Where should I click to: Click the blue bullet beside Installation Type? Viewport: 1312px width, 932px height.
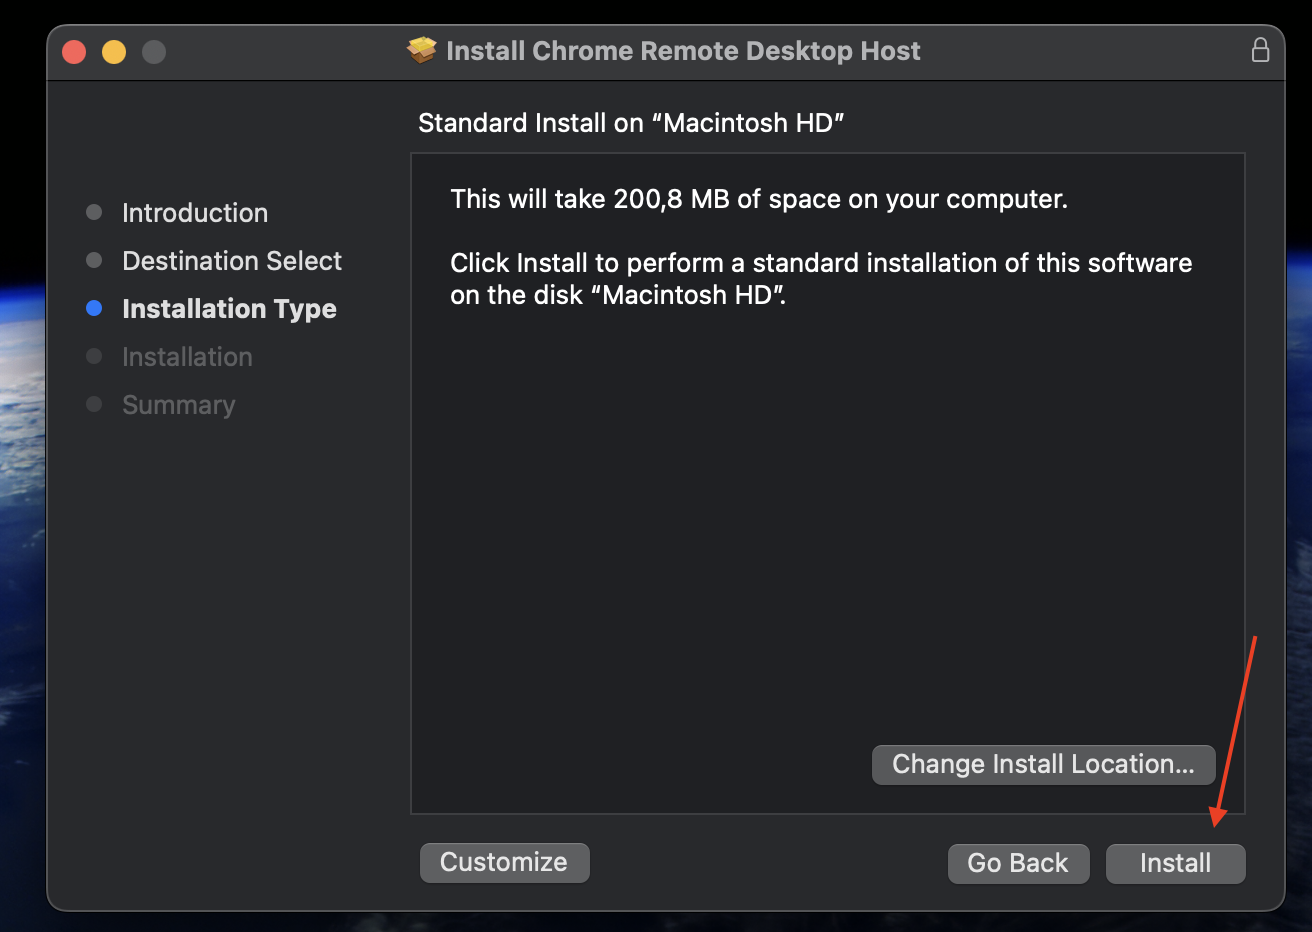(94, 308)
